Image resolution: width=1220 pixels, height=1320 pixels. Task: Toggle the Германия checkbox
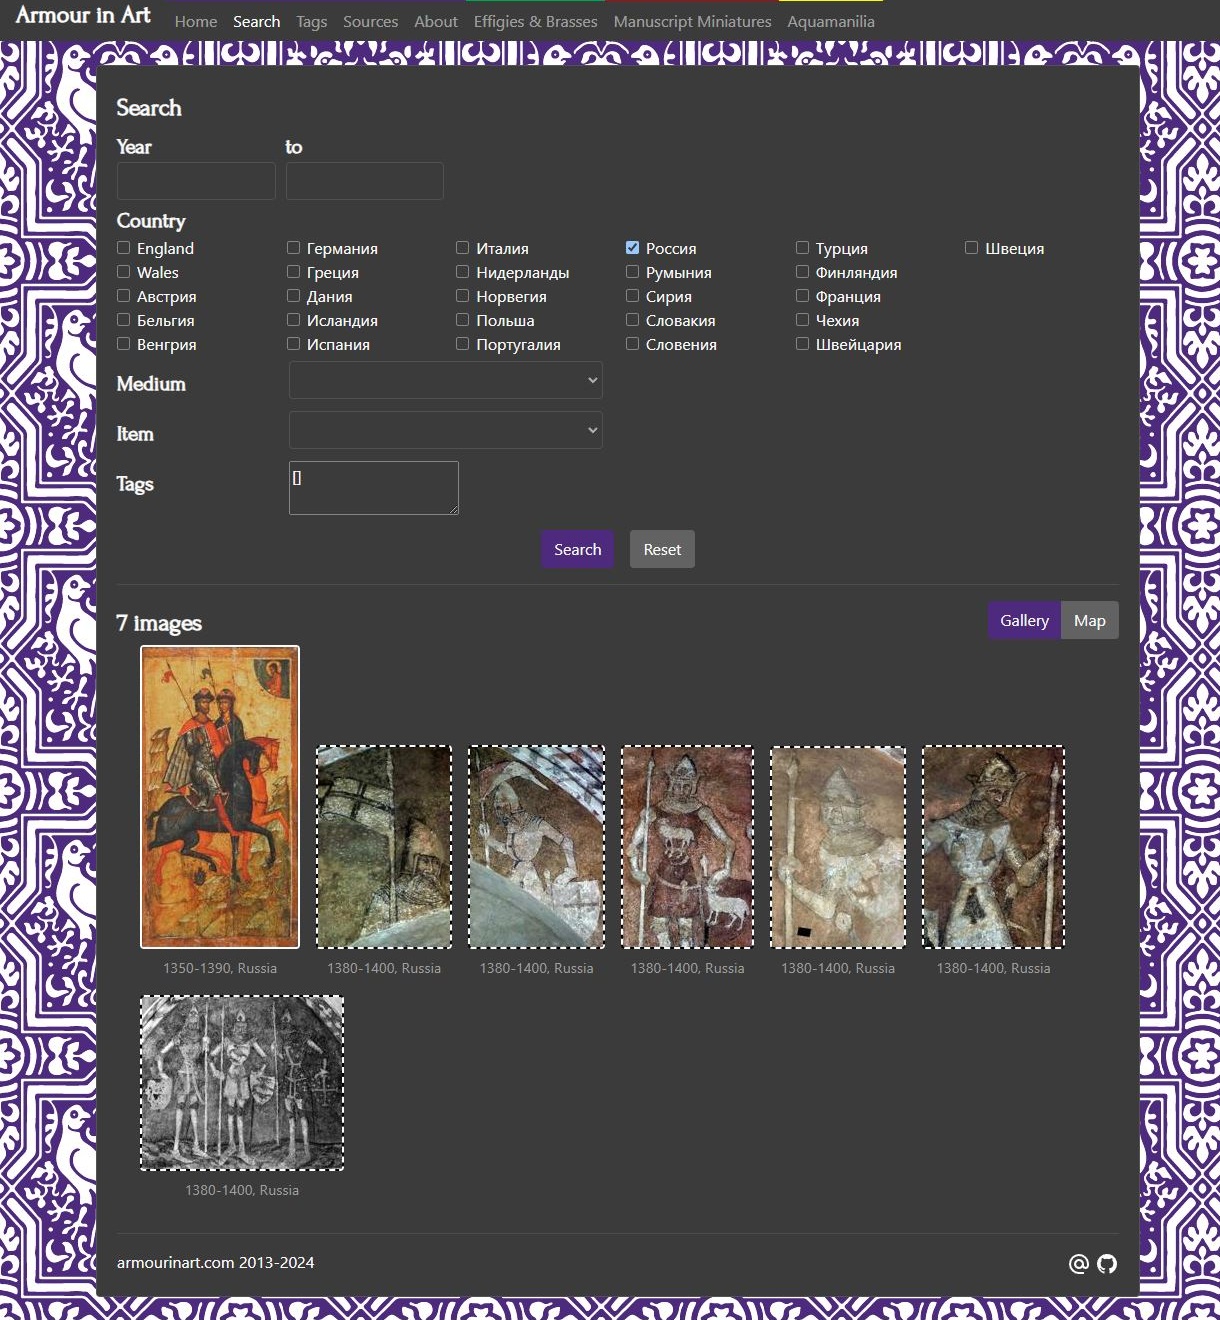coord(293,248)
